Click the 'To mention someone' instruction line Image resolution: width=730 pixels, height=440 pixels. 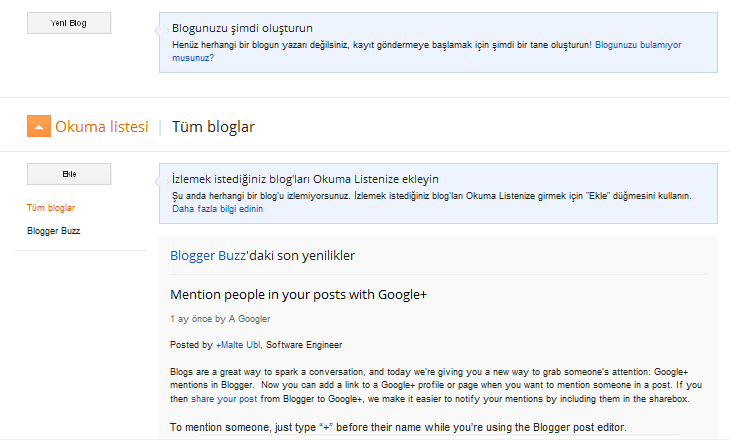click(x=398, y=429)
